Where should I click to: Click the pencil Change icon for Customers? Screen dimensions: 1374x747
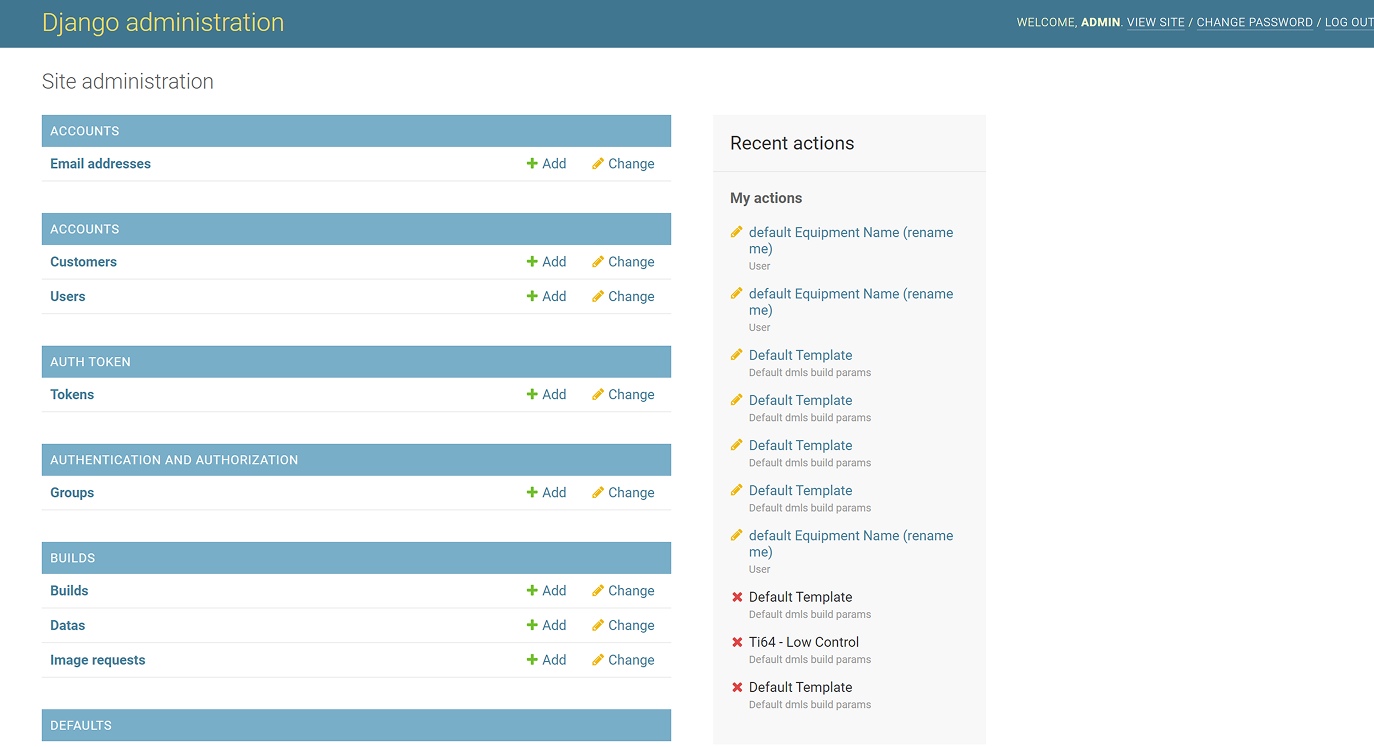[598, 262]
